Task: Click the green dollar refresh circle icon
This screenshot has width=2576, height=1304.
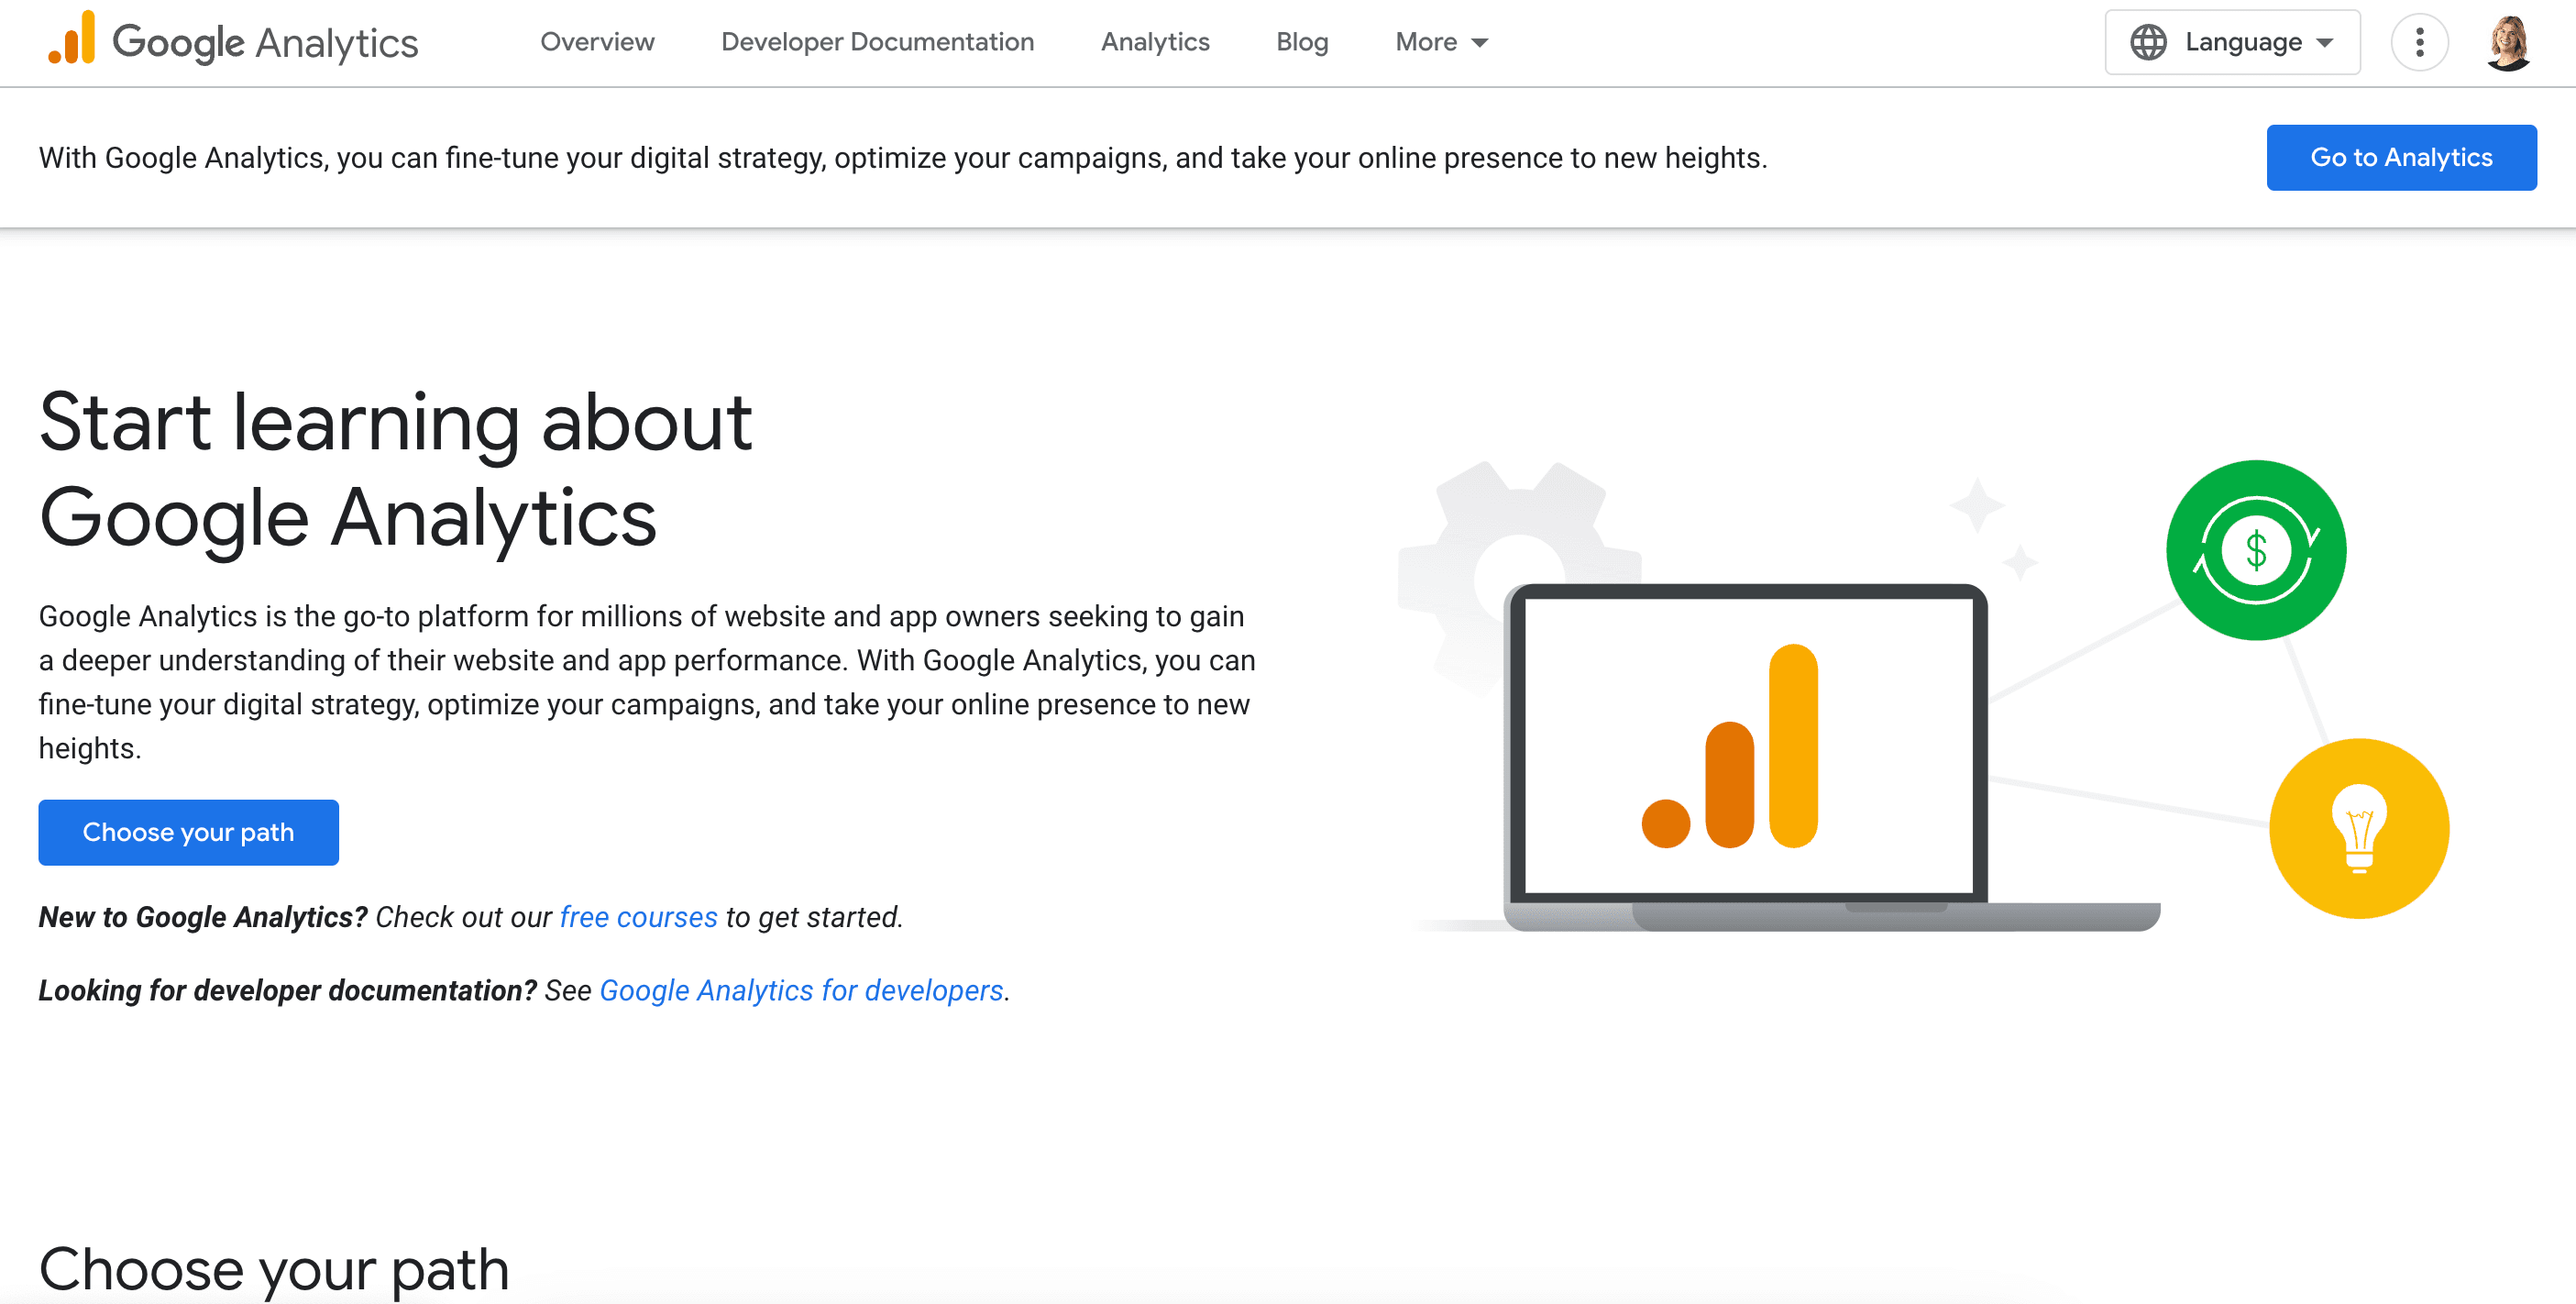Action: point(2255,550)
